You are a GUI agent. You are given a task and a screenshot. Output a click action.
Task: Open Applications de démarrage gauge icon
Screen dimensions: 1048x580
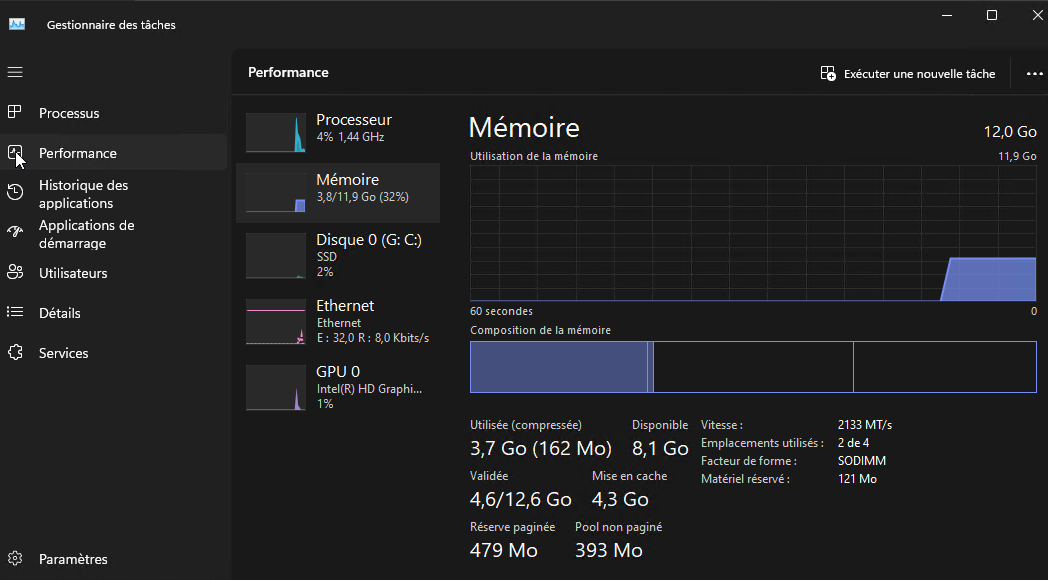(x=15, y=233)
